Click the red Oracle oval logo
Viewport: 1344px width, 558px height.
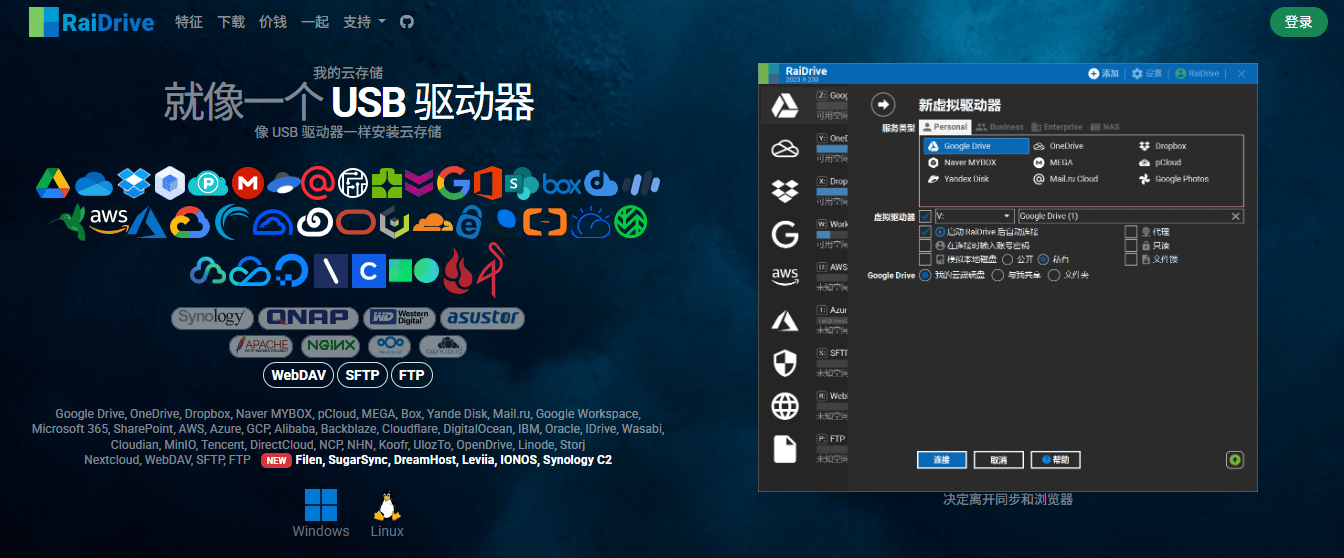[356, 222]
